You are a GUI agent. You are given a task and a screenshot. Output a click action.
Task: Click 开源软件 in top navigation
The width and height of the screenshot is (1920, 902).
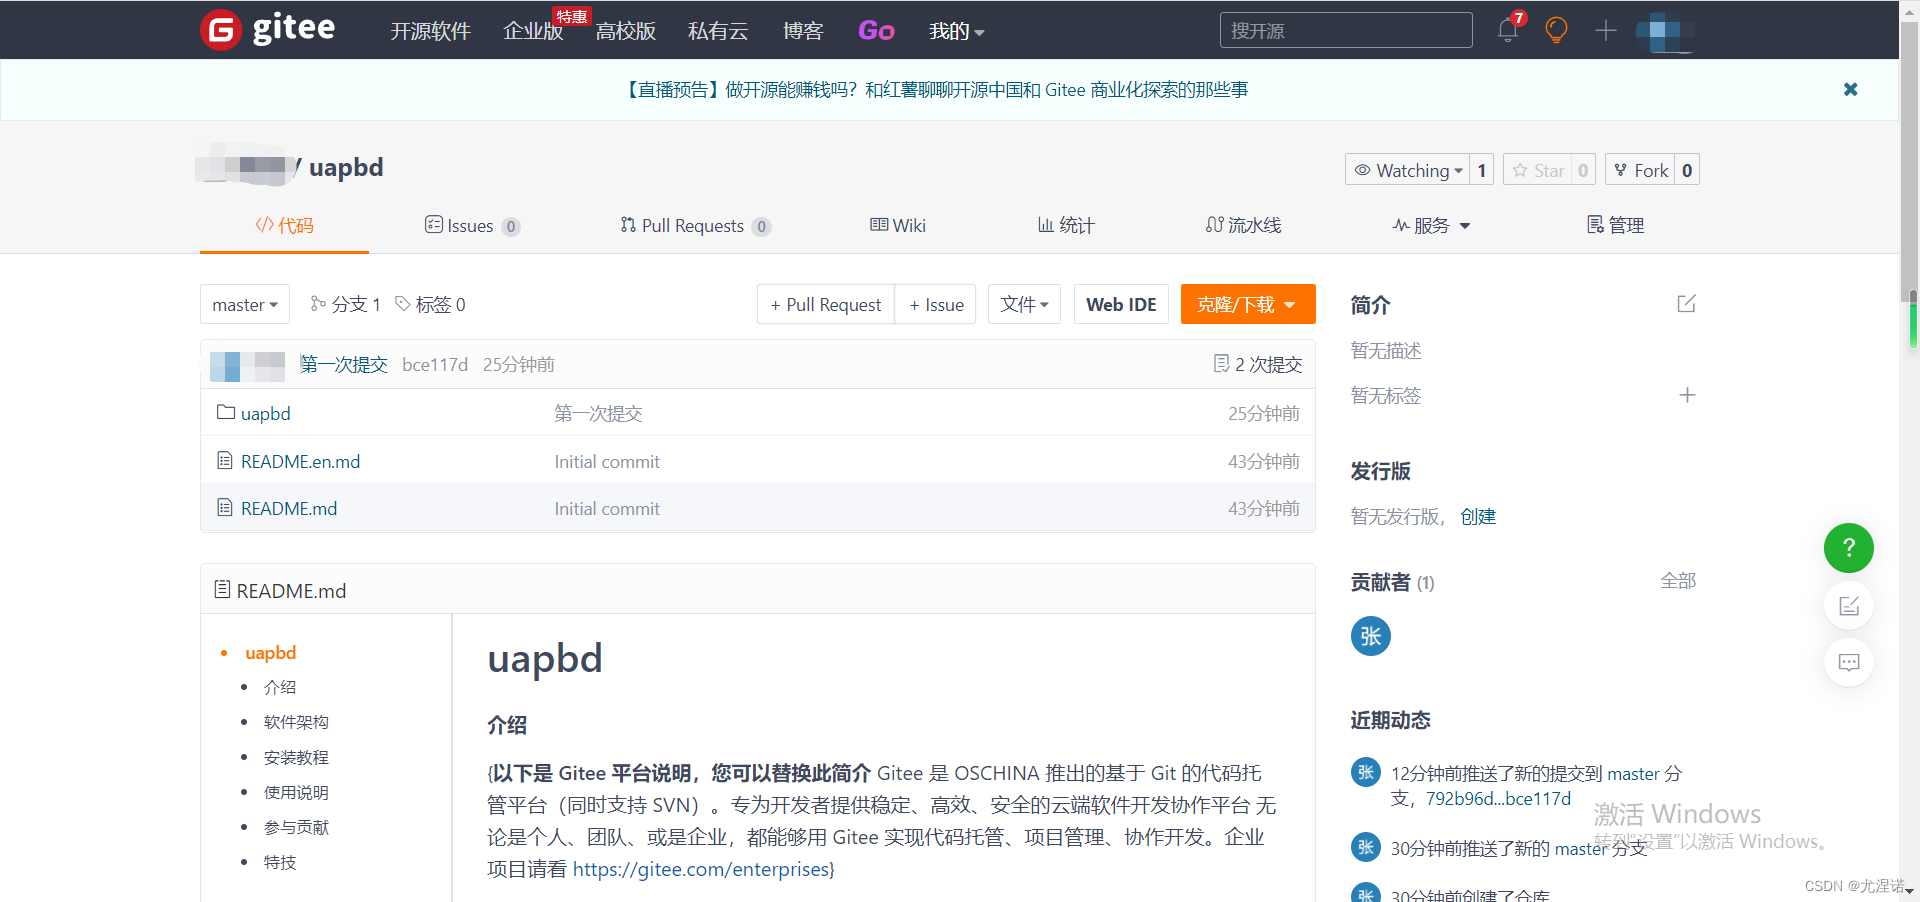click(430, 31)
